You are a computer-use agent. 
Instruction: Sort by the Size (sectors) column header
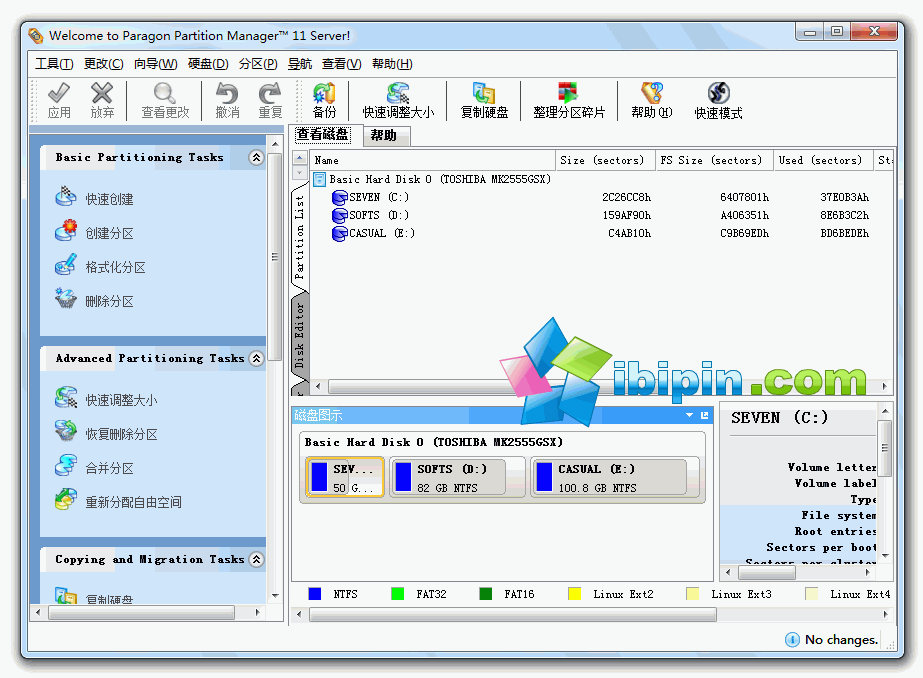605,161
